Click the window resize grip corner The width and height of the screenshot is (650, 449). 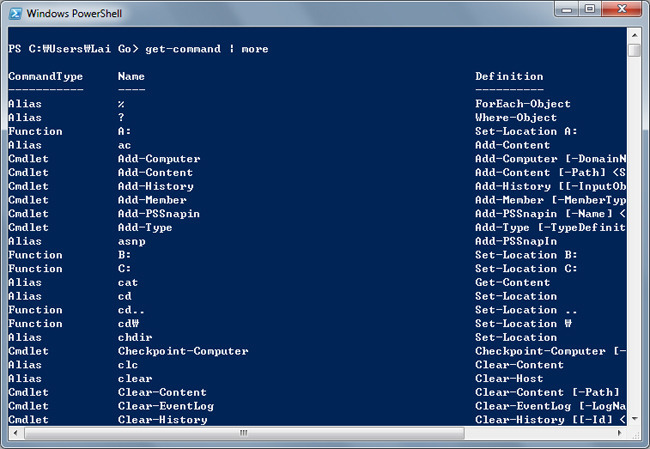(x=635, y=434)
